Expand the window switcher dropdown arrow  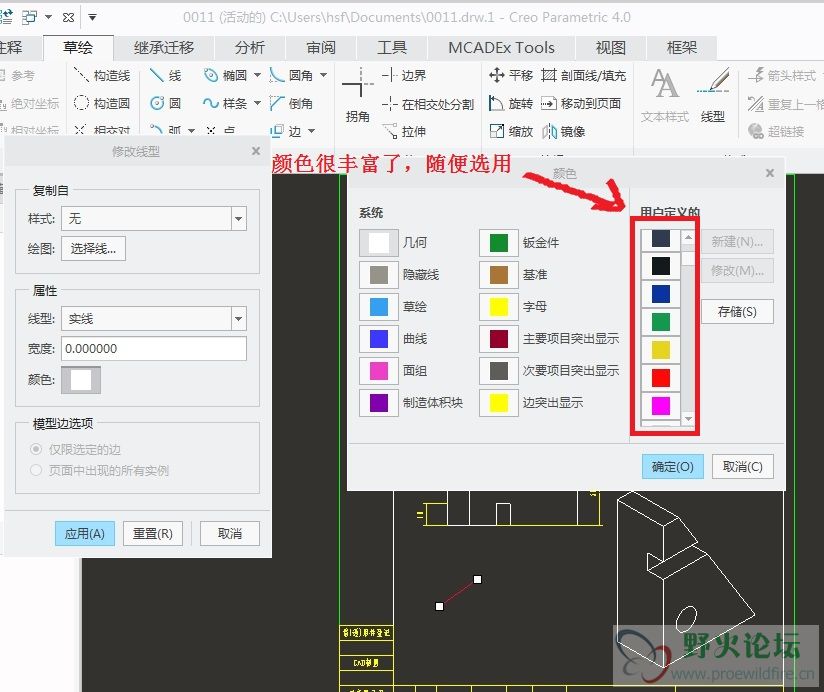pos(48,18)
